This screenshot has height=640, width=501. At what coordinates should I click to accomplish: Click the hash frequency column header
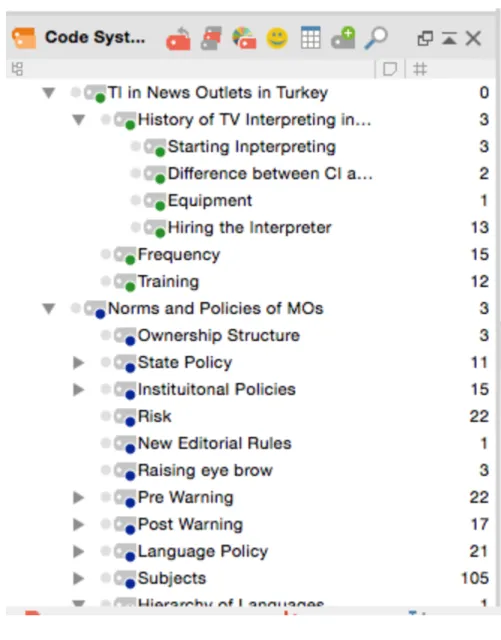pyautogui.click(x=420, y=69)
